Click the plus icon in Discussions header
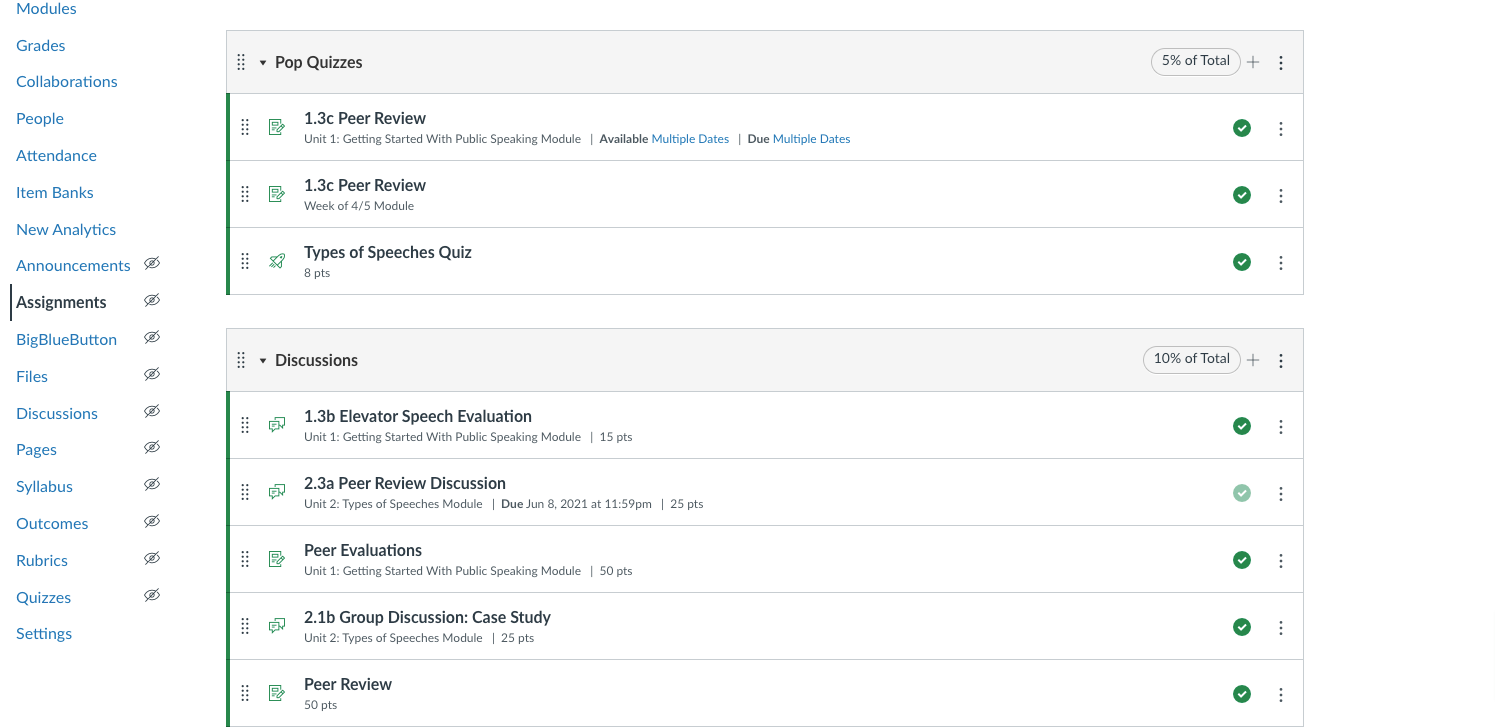Viewport: 1495px width, 727px height. tap(1253, 360)
